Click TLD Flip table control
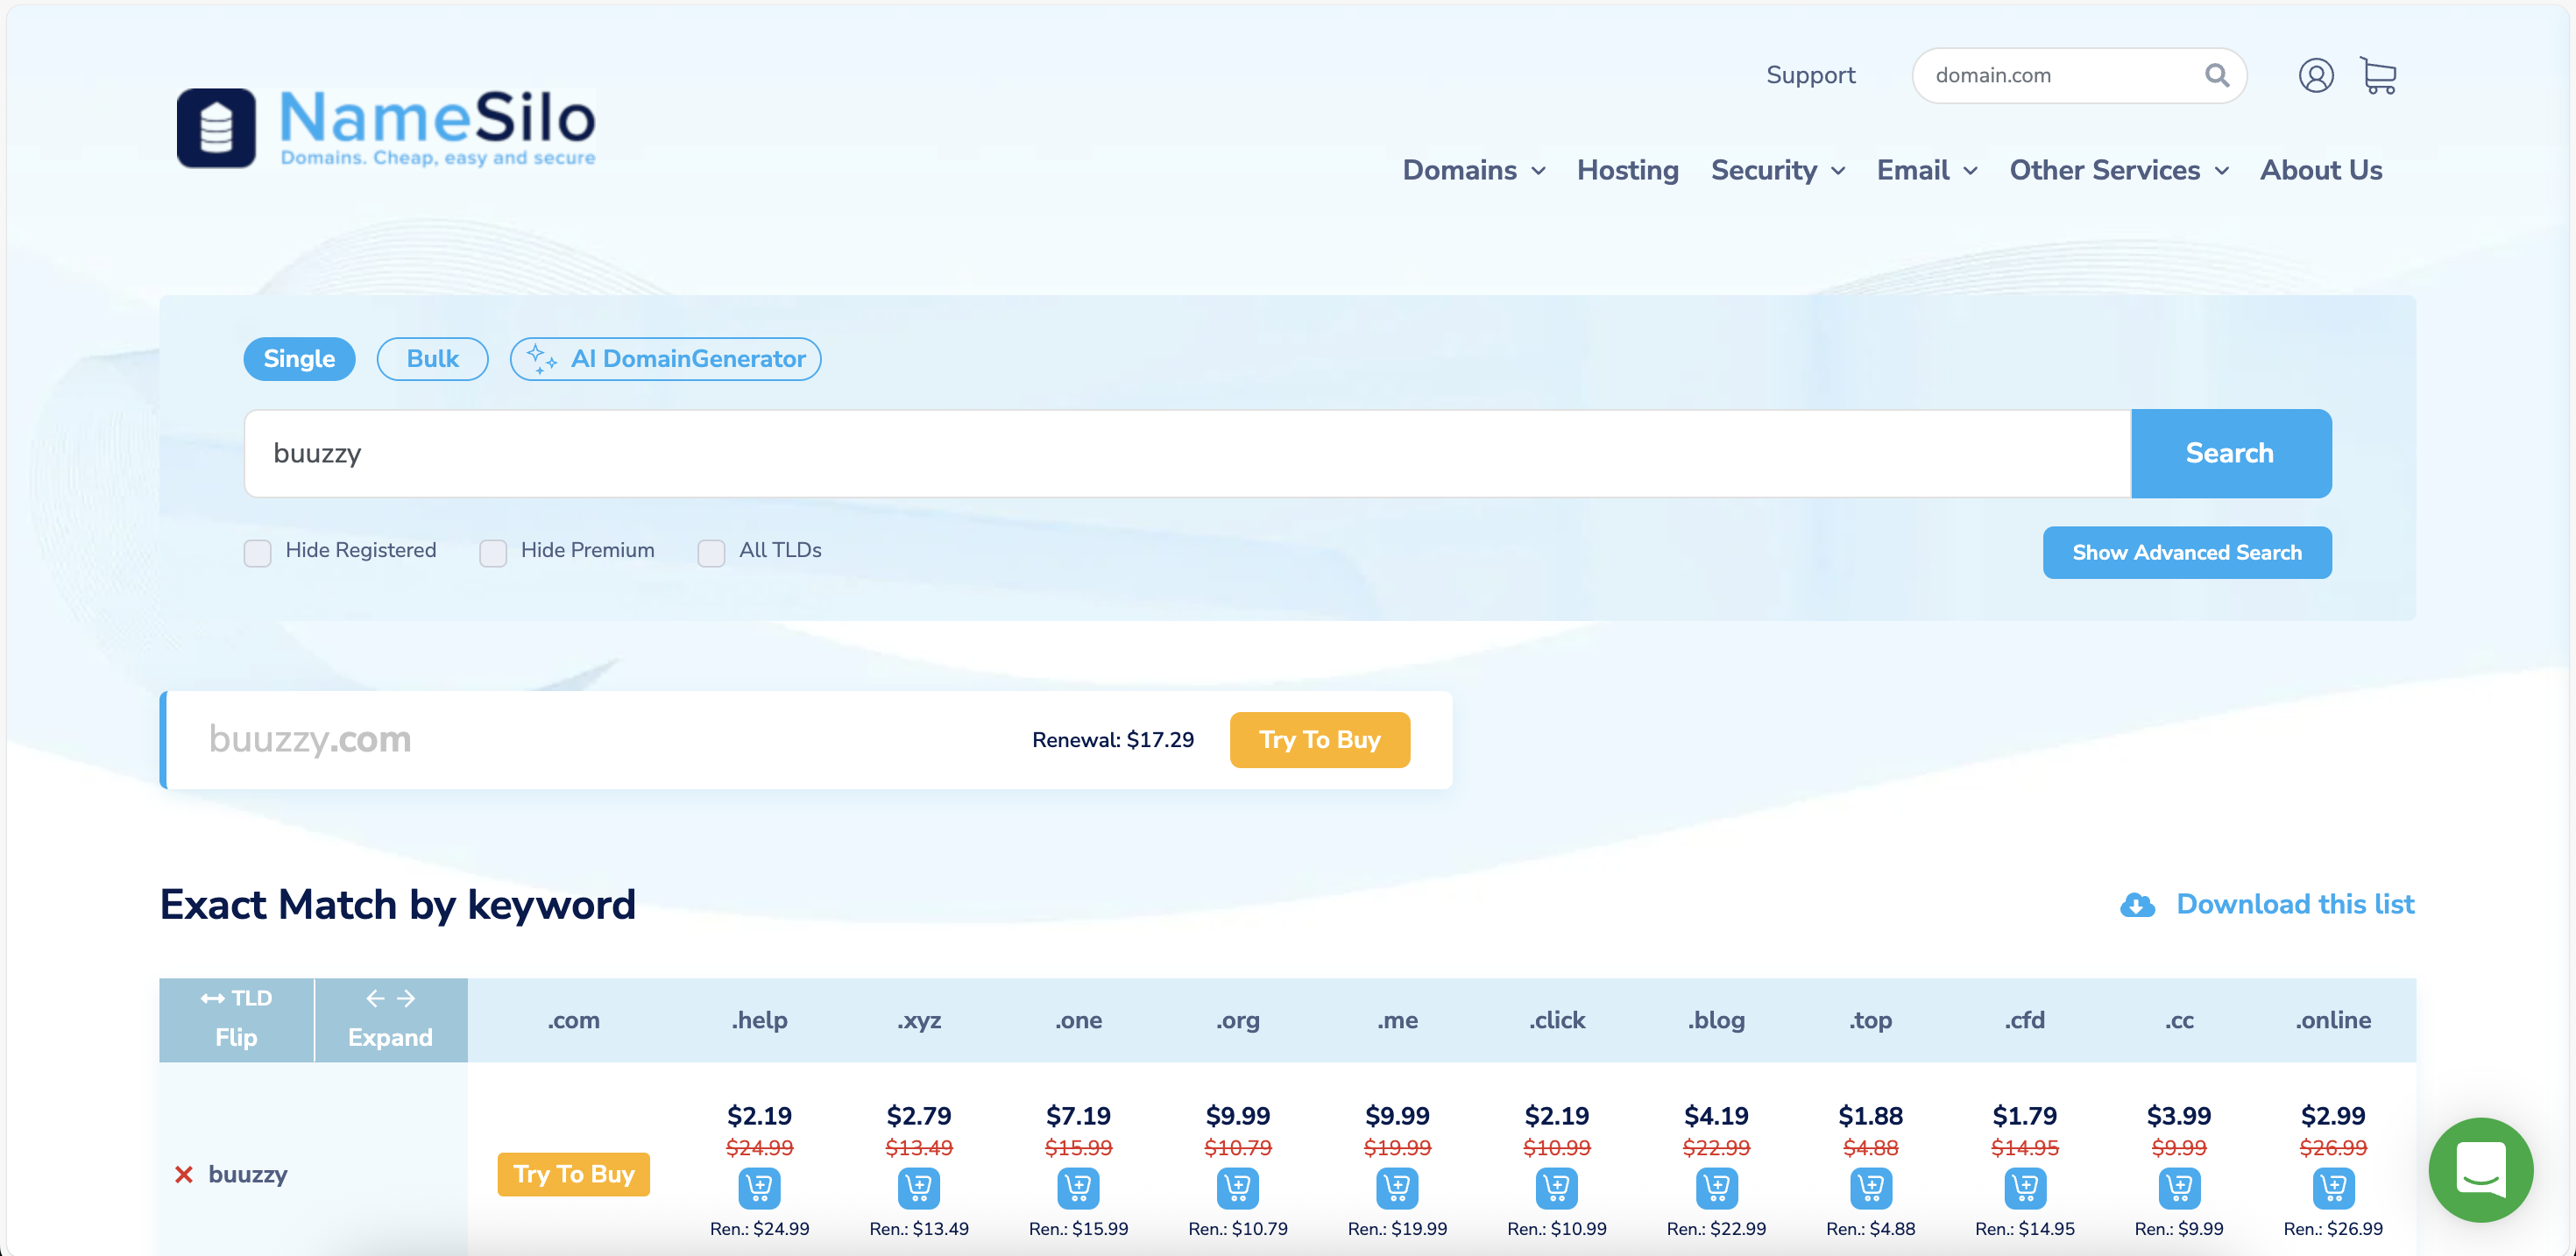 pyautogui.click(x=236, y=1019)
